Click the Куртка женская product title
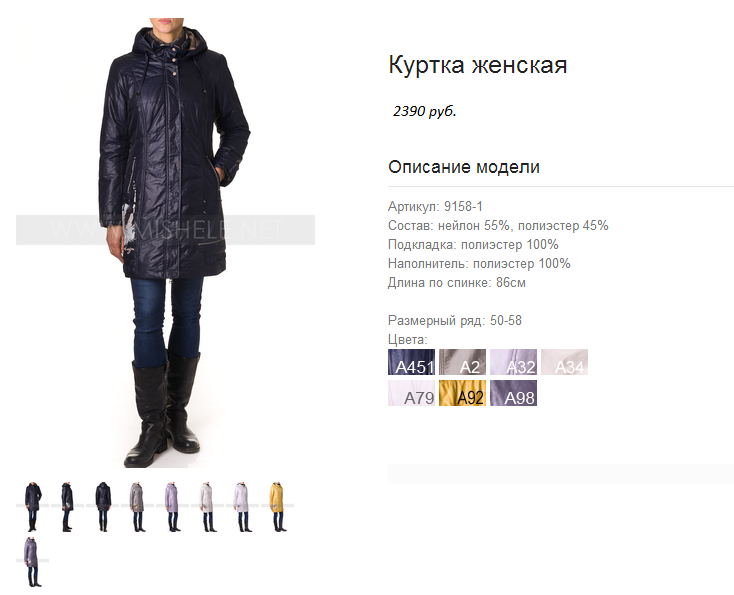734x595 pixels. pos(477,65)
